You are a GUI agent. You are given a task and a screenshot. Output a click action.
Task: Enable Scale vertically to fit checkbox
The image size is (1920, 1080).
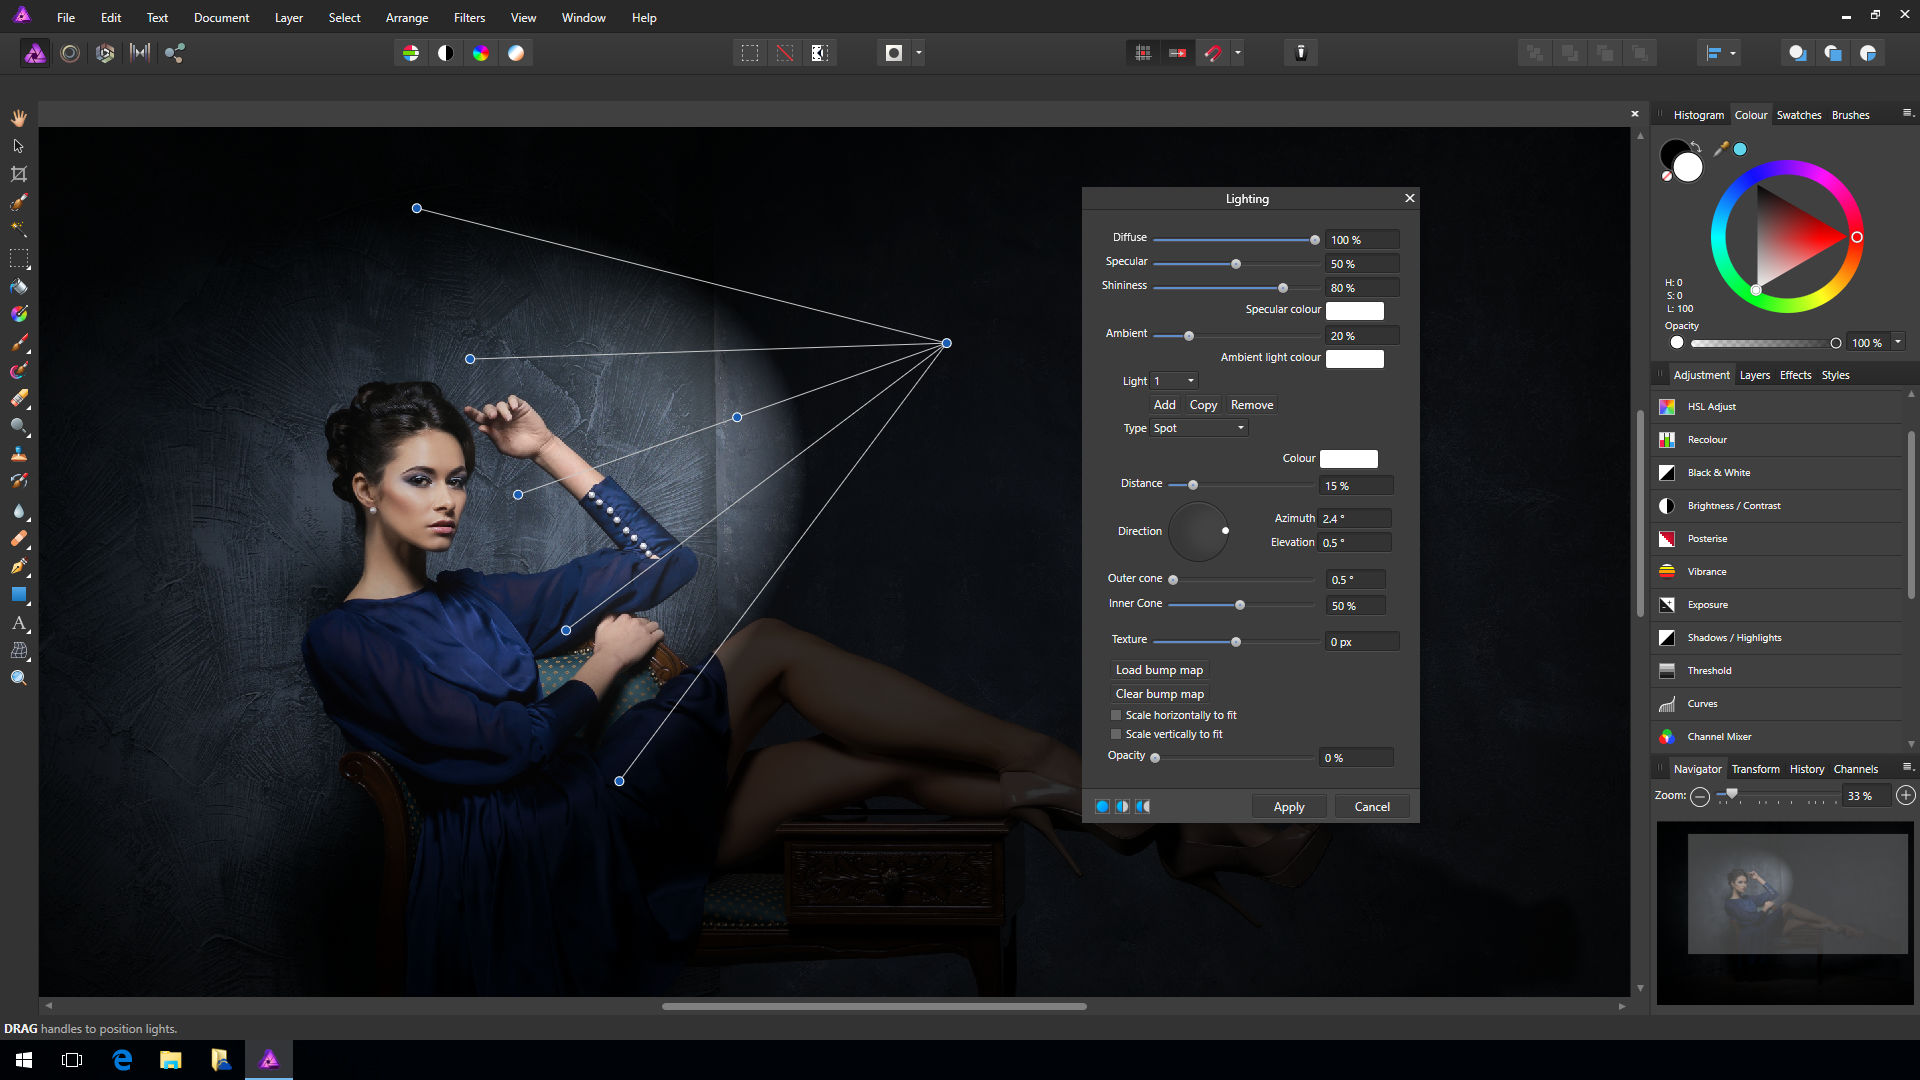pyautogui.click(x=1117, y=733)
